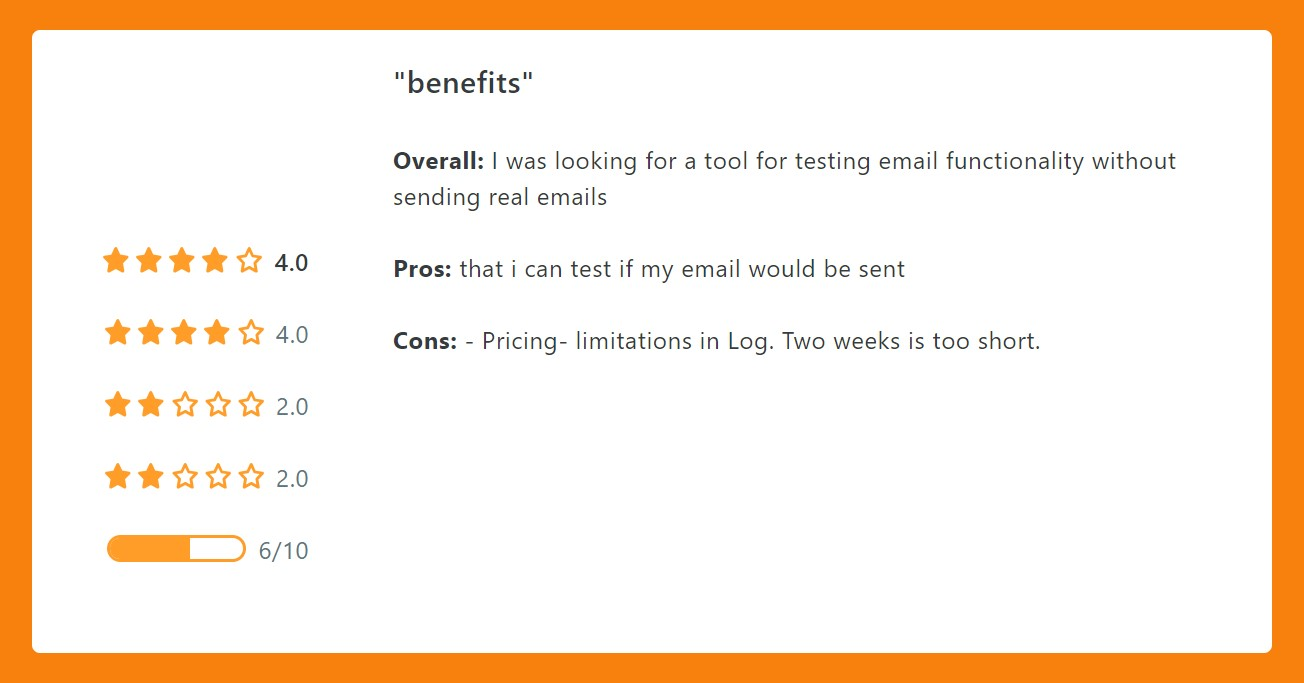This screenshot has width=1304, height=683.
Task: Click the bold "Pros:" label
Action: [x=422, y=269]
